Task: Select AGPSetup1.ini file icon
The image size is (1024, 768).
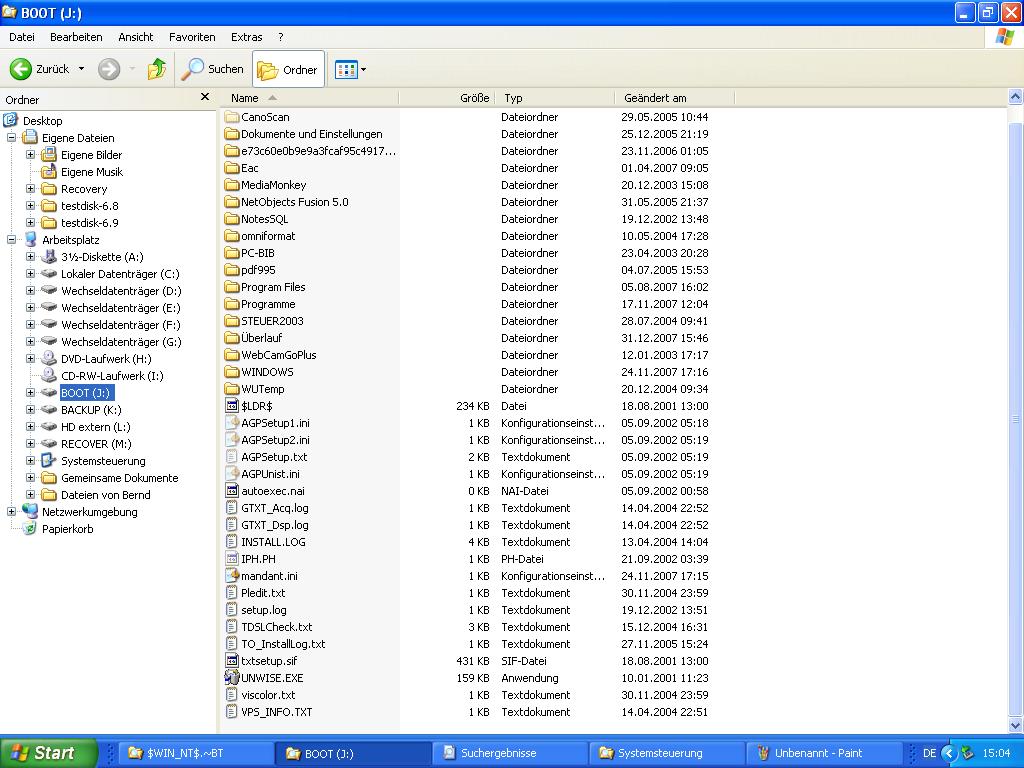Action: coord(232,423)
